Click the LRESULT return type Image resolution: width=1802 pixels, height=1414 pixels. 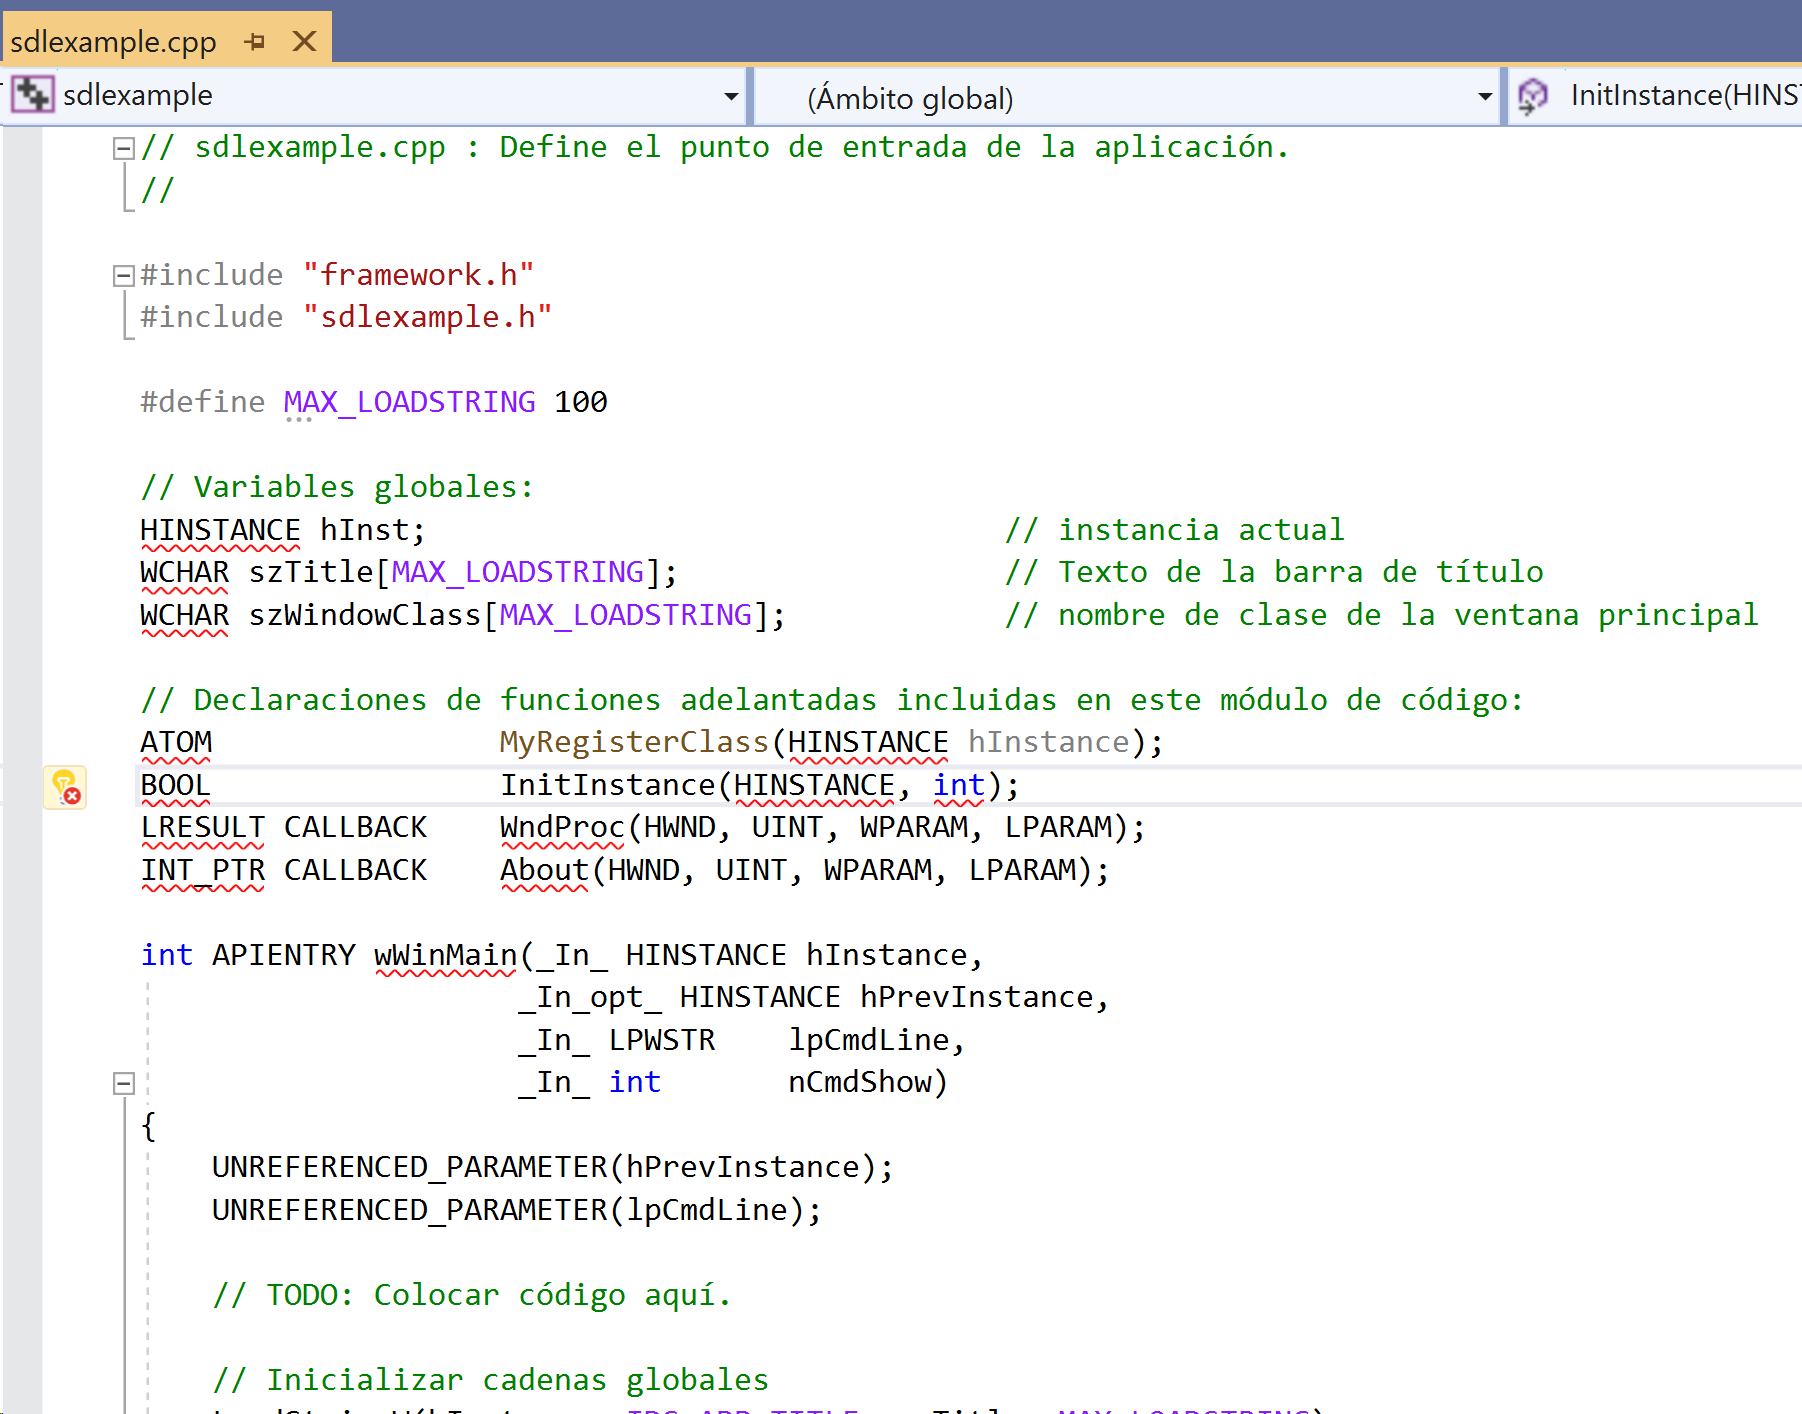pos(202,827)
